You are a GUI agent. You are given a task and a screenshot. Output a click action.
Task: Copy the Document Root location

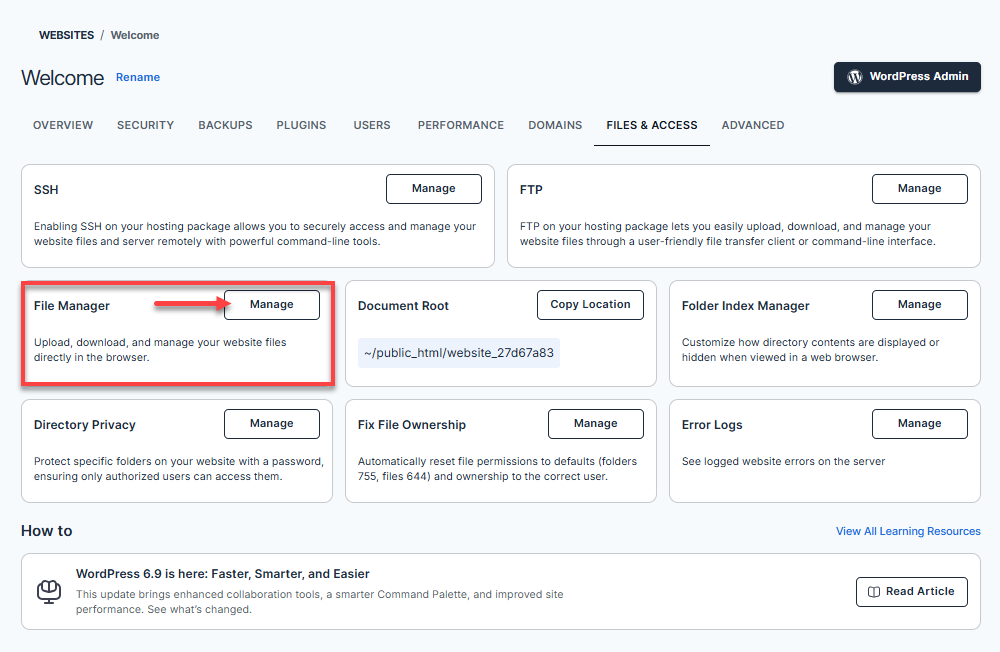(590, 305)
